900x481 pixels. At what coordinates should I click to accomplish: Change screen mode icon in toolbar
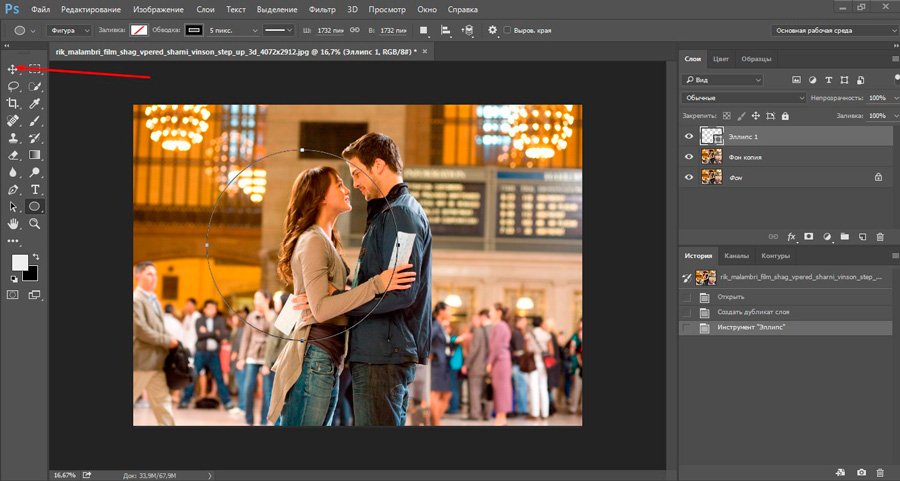coord(34,294)
